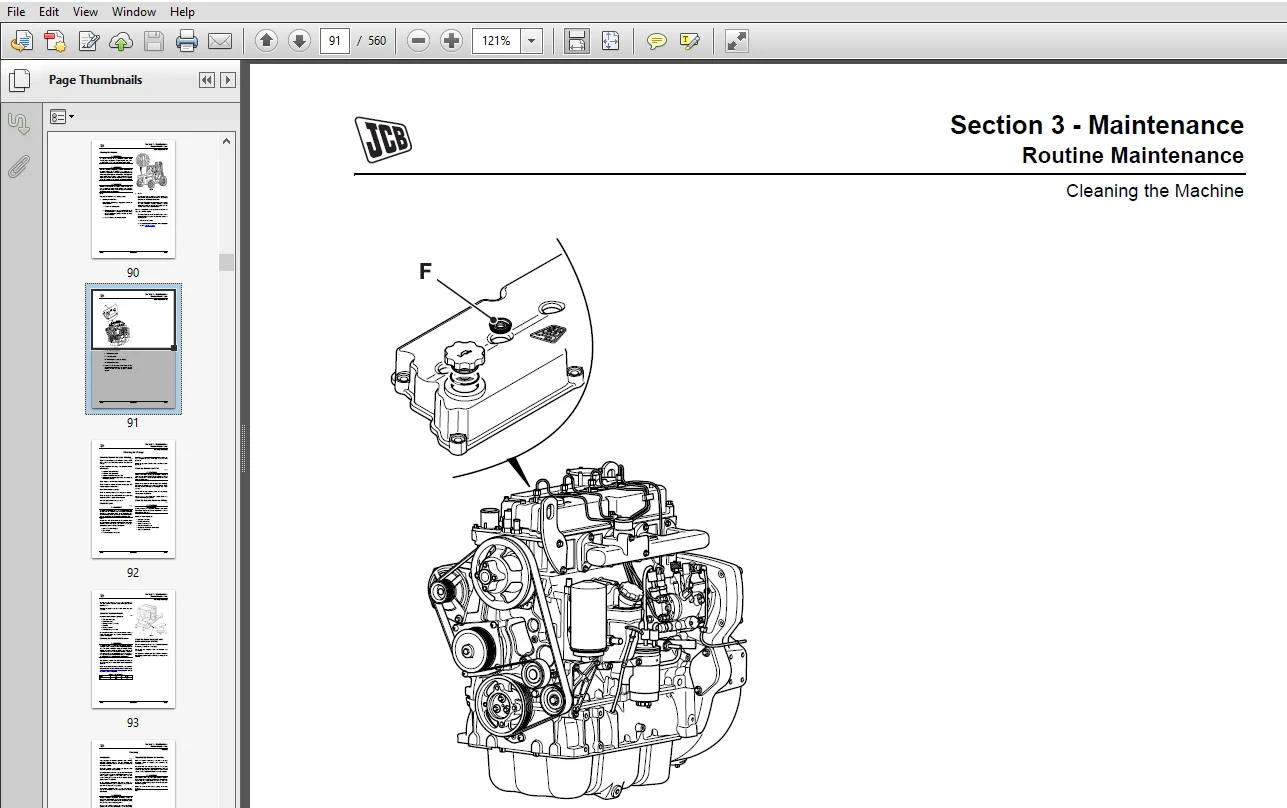Select the page 91 thumbnail
This screenshot has height=808, width=1287.
pos(133,348)
